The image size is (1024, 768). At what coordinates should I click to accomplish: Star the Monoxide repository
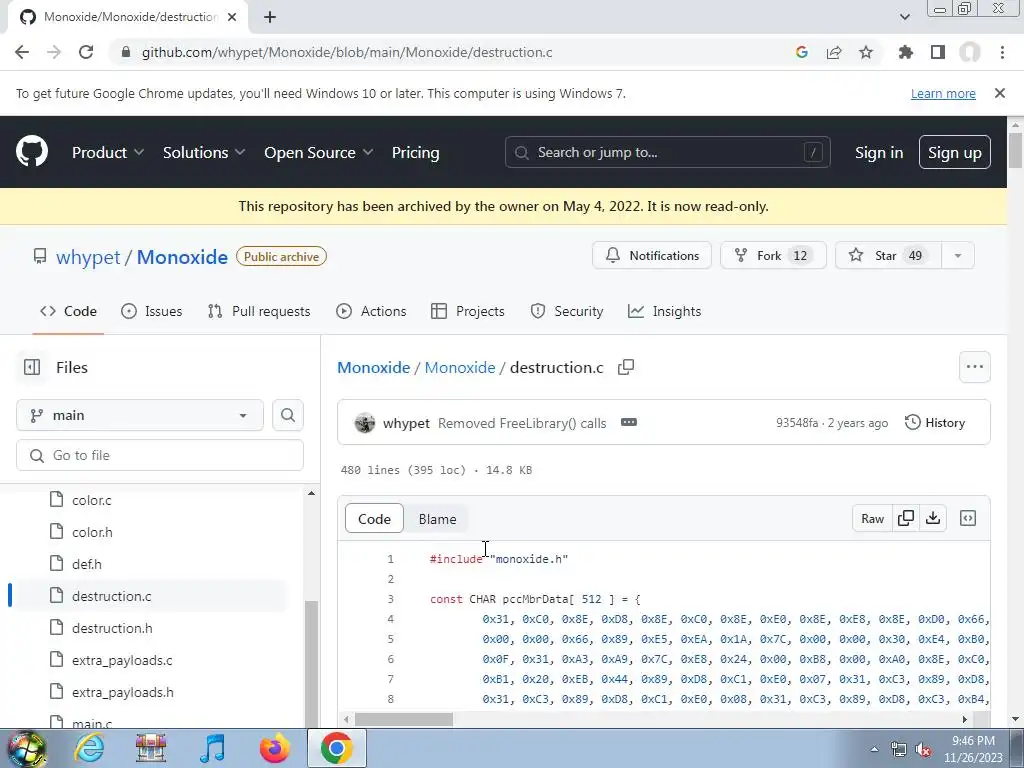[888, 255]
